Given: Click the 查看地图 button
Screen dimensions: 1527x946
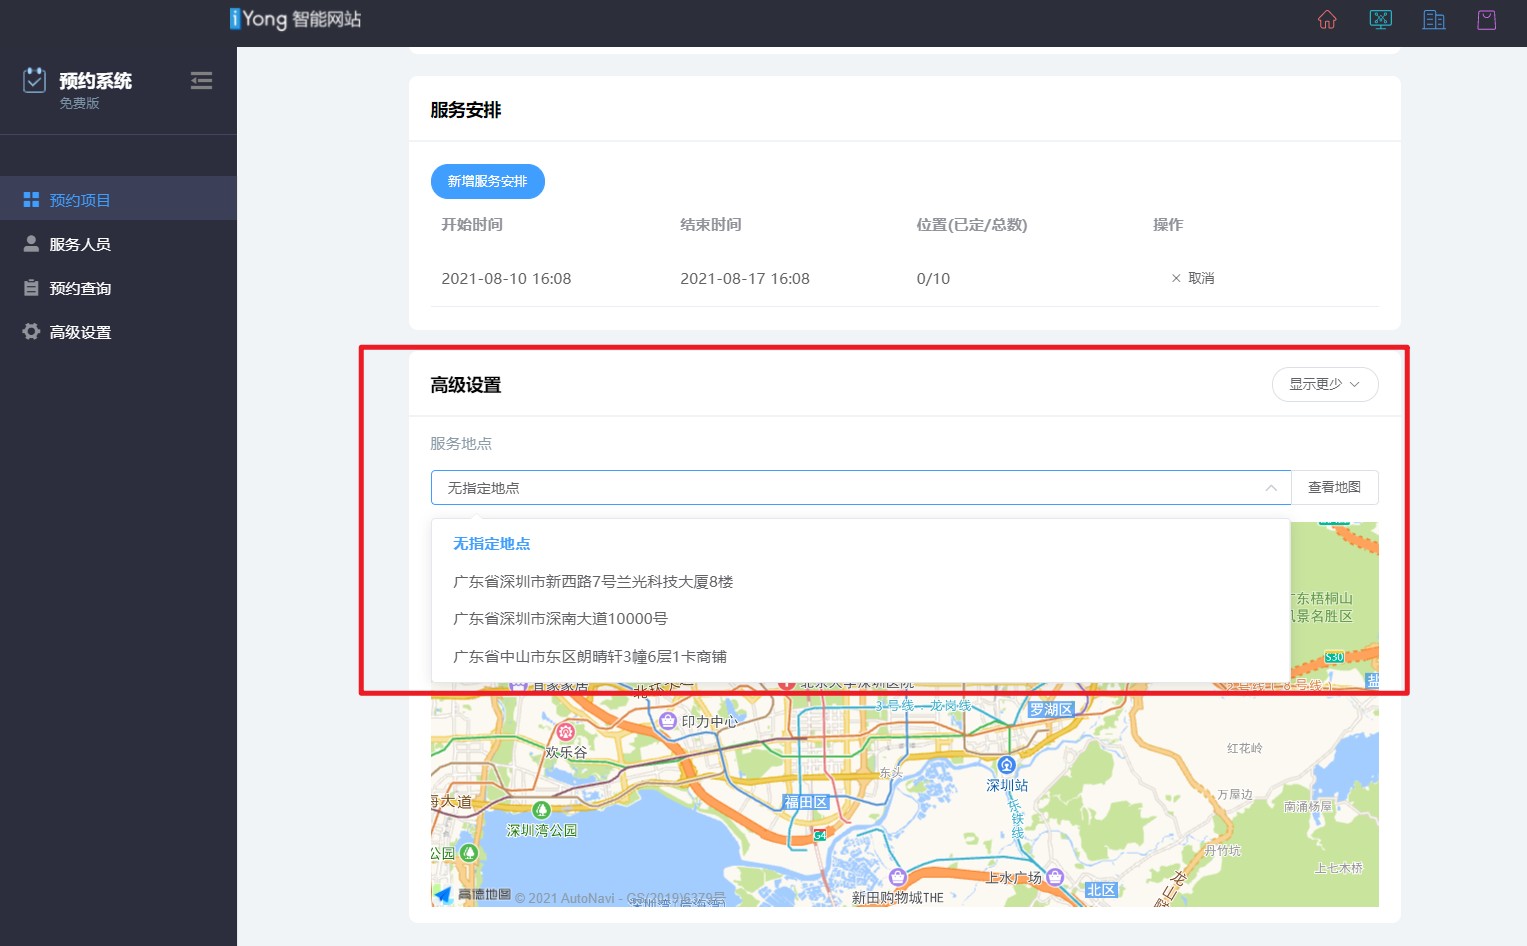Looking at the screenshot, I should pos(1334,488).
